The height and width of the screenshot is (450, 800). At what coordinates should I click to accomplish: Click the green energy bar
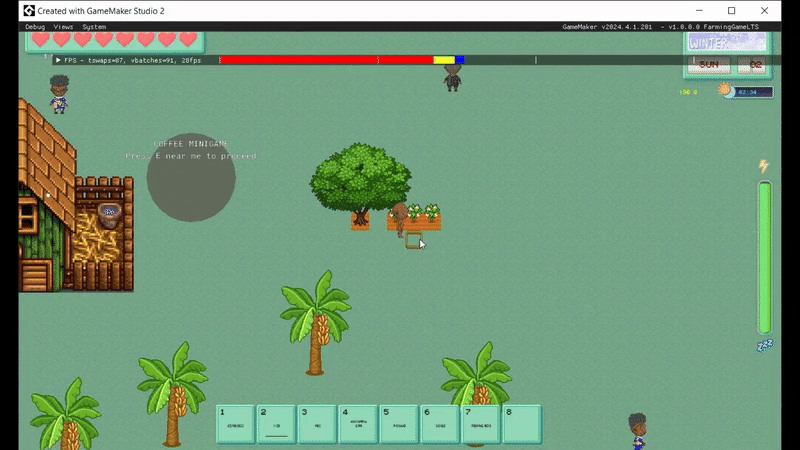pos(765,258)
